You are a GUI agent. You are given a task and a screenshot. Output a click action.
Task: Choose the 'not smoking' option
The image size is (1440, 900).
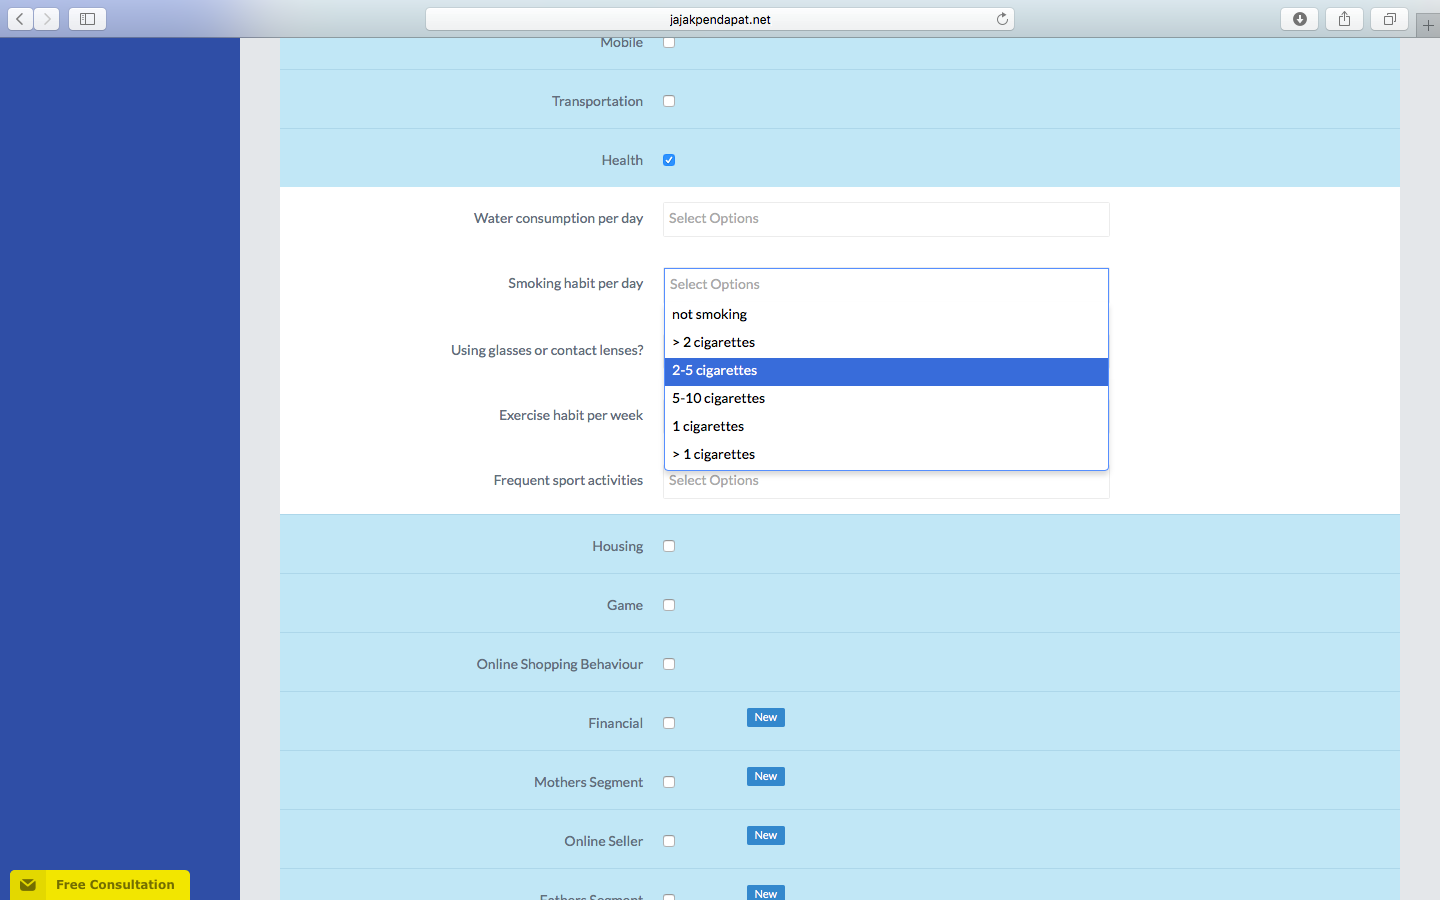coord(886,314)
